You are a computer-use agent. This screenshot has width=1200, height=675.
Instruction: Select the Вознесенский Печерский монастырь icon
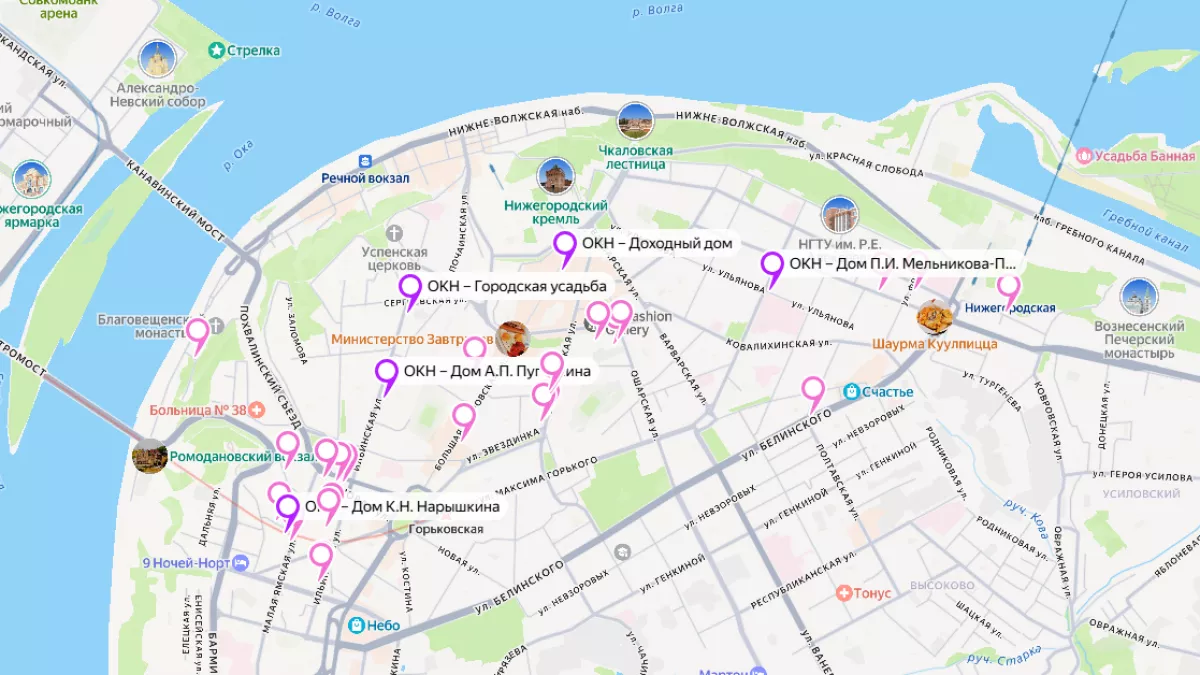(1138, 297)
